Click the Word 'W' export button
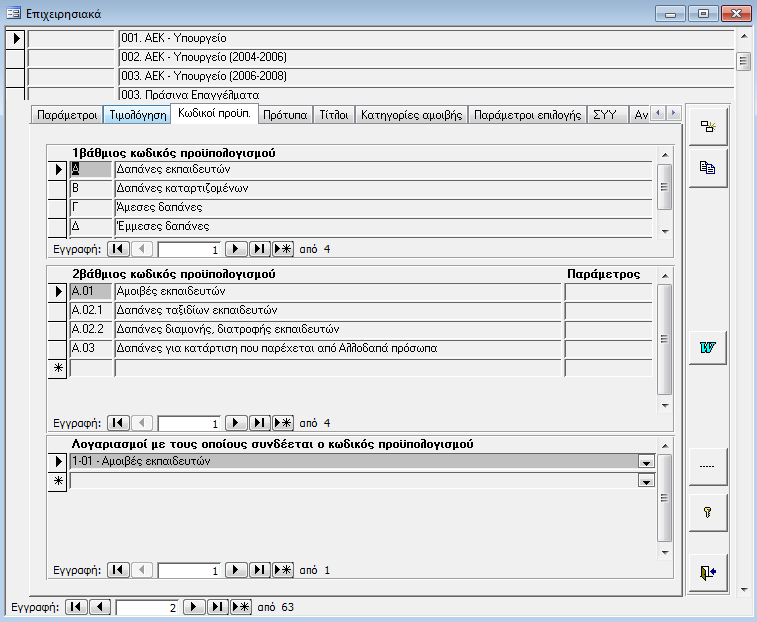This screenshot has height=622, width=757. click(708, 347)
